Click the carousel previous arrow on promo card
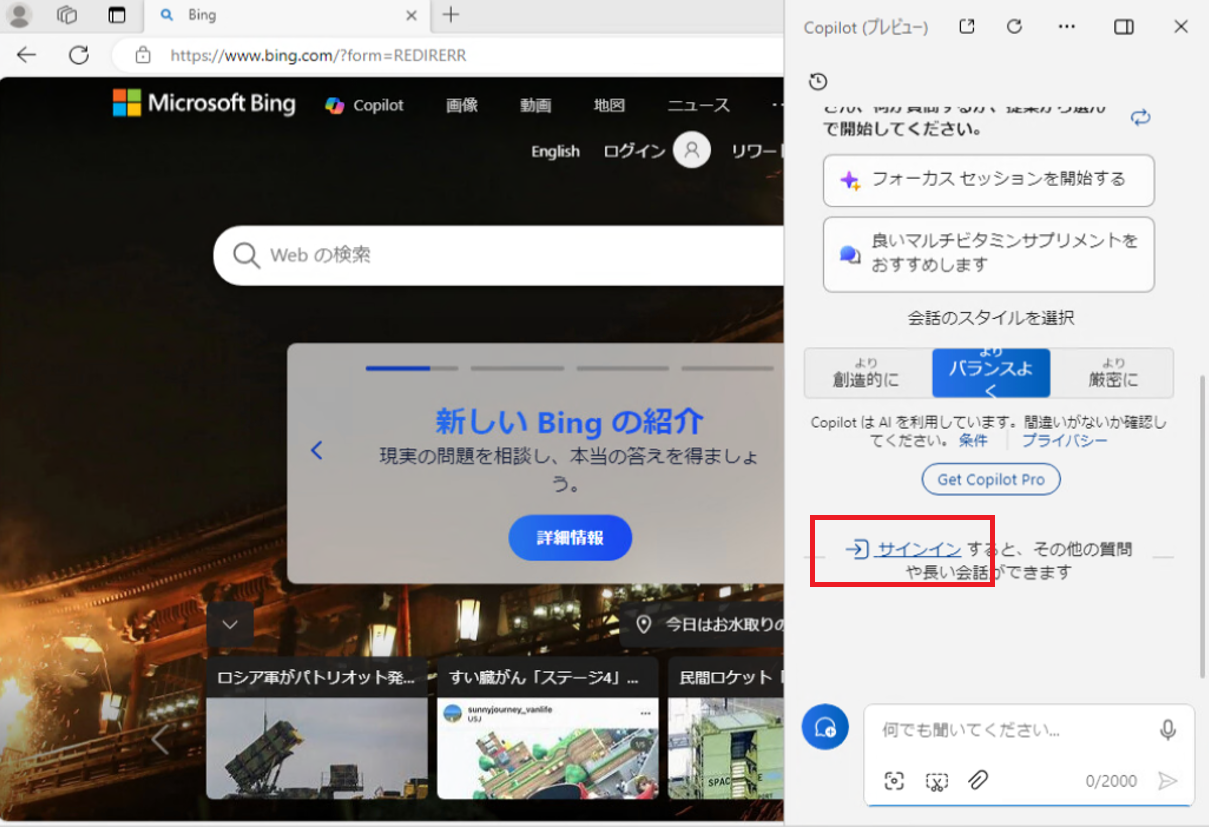This screenshot has height=827, width=1209. (317, 451)
